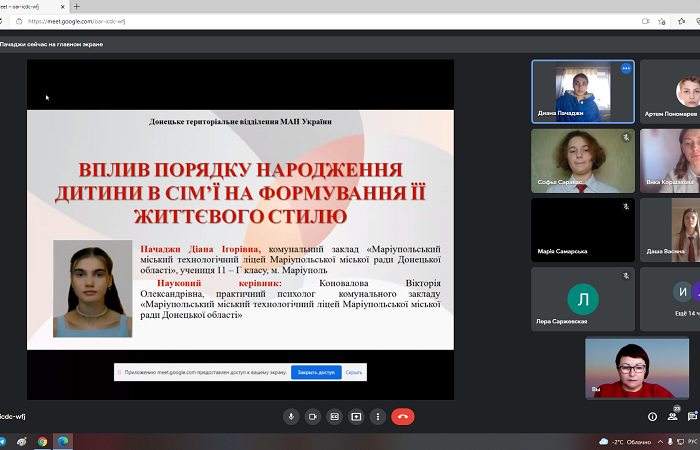This screenshot has width=700, height=450.
Task: Click "Скрыть" in the sharing notification bar
Action: pos(354,372)
